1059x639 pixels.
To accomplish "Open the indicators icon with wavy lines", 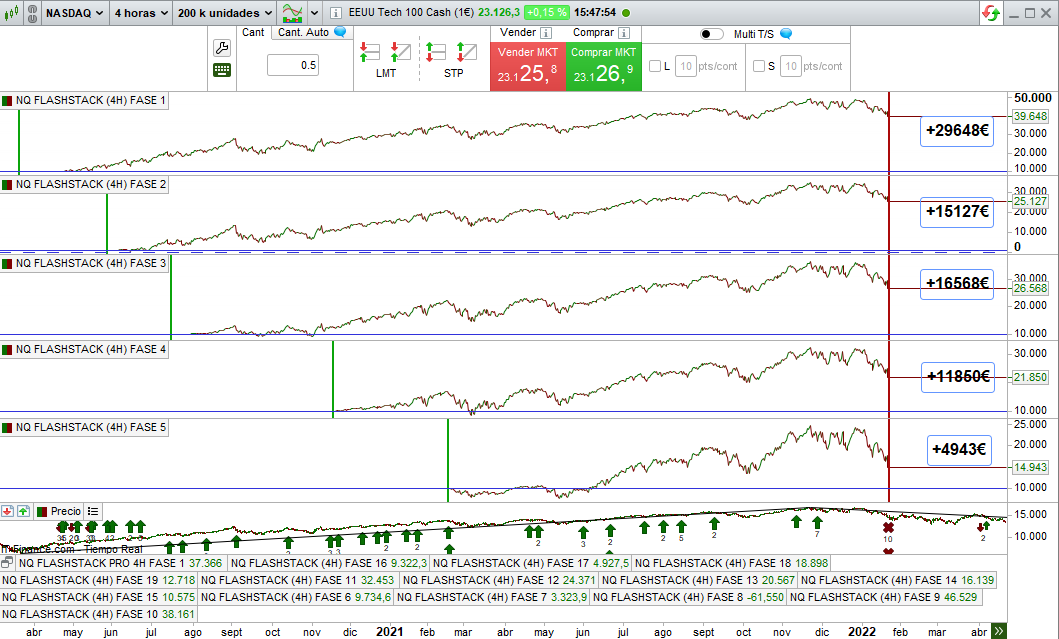I will pyautogui.click(x=293, y=13).
